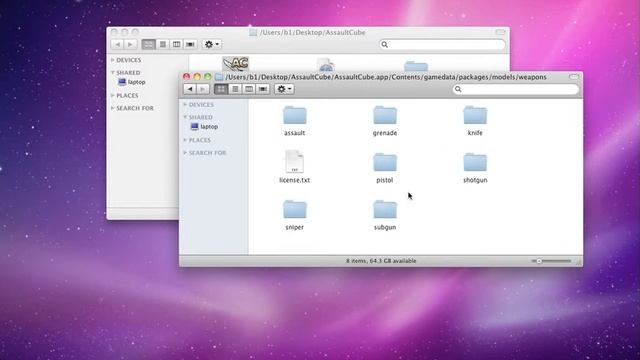Image resolution: width=640 pixels, height=360 pixels.
Task: Open the assault folder
Action: click(294, 116)
